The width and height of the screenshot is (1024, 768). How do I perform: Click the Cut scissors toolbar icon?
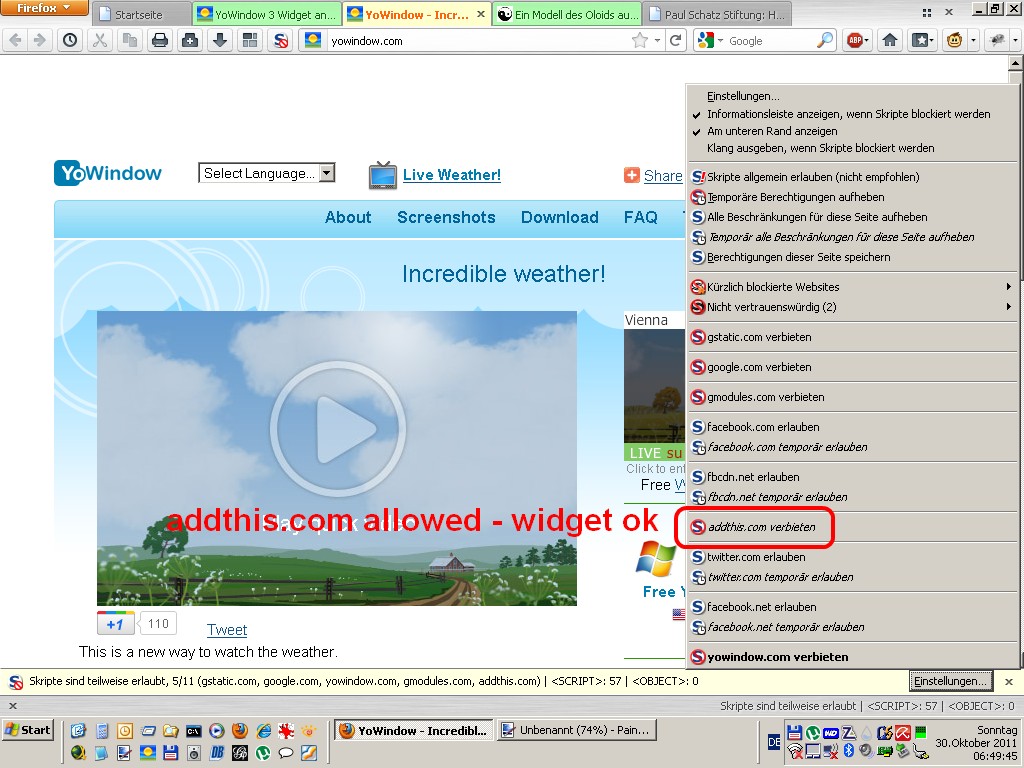point(100,40)
